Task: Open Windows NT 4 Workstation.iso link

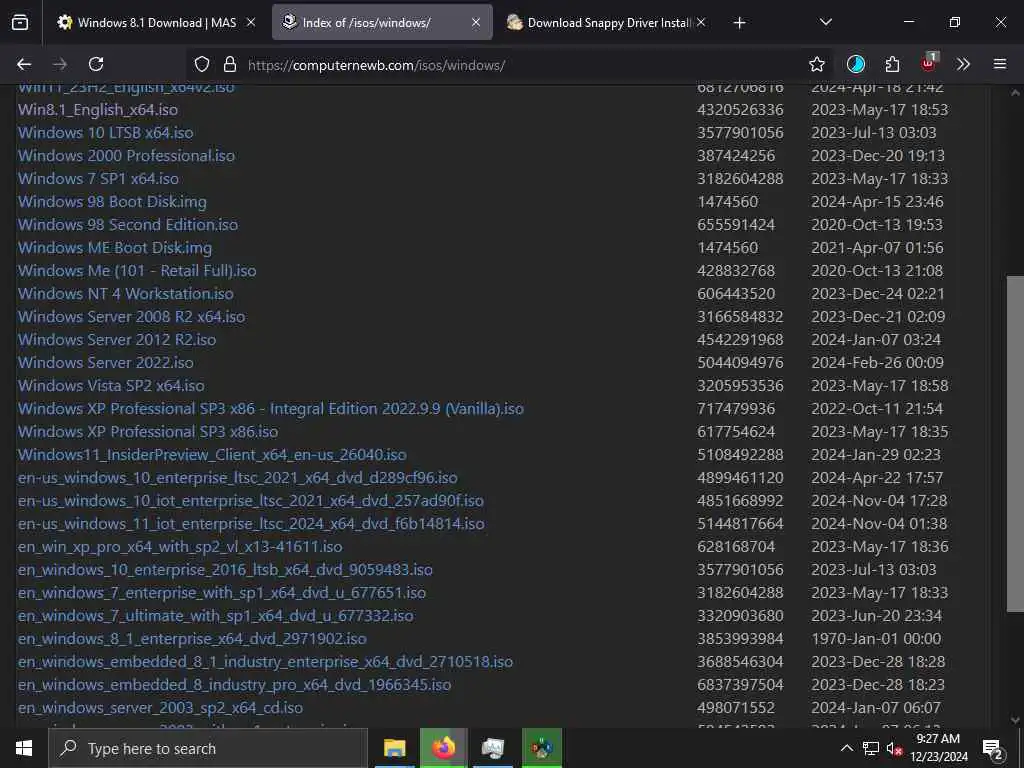Action: (x=125, y=294)
